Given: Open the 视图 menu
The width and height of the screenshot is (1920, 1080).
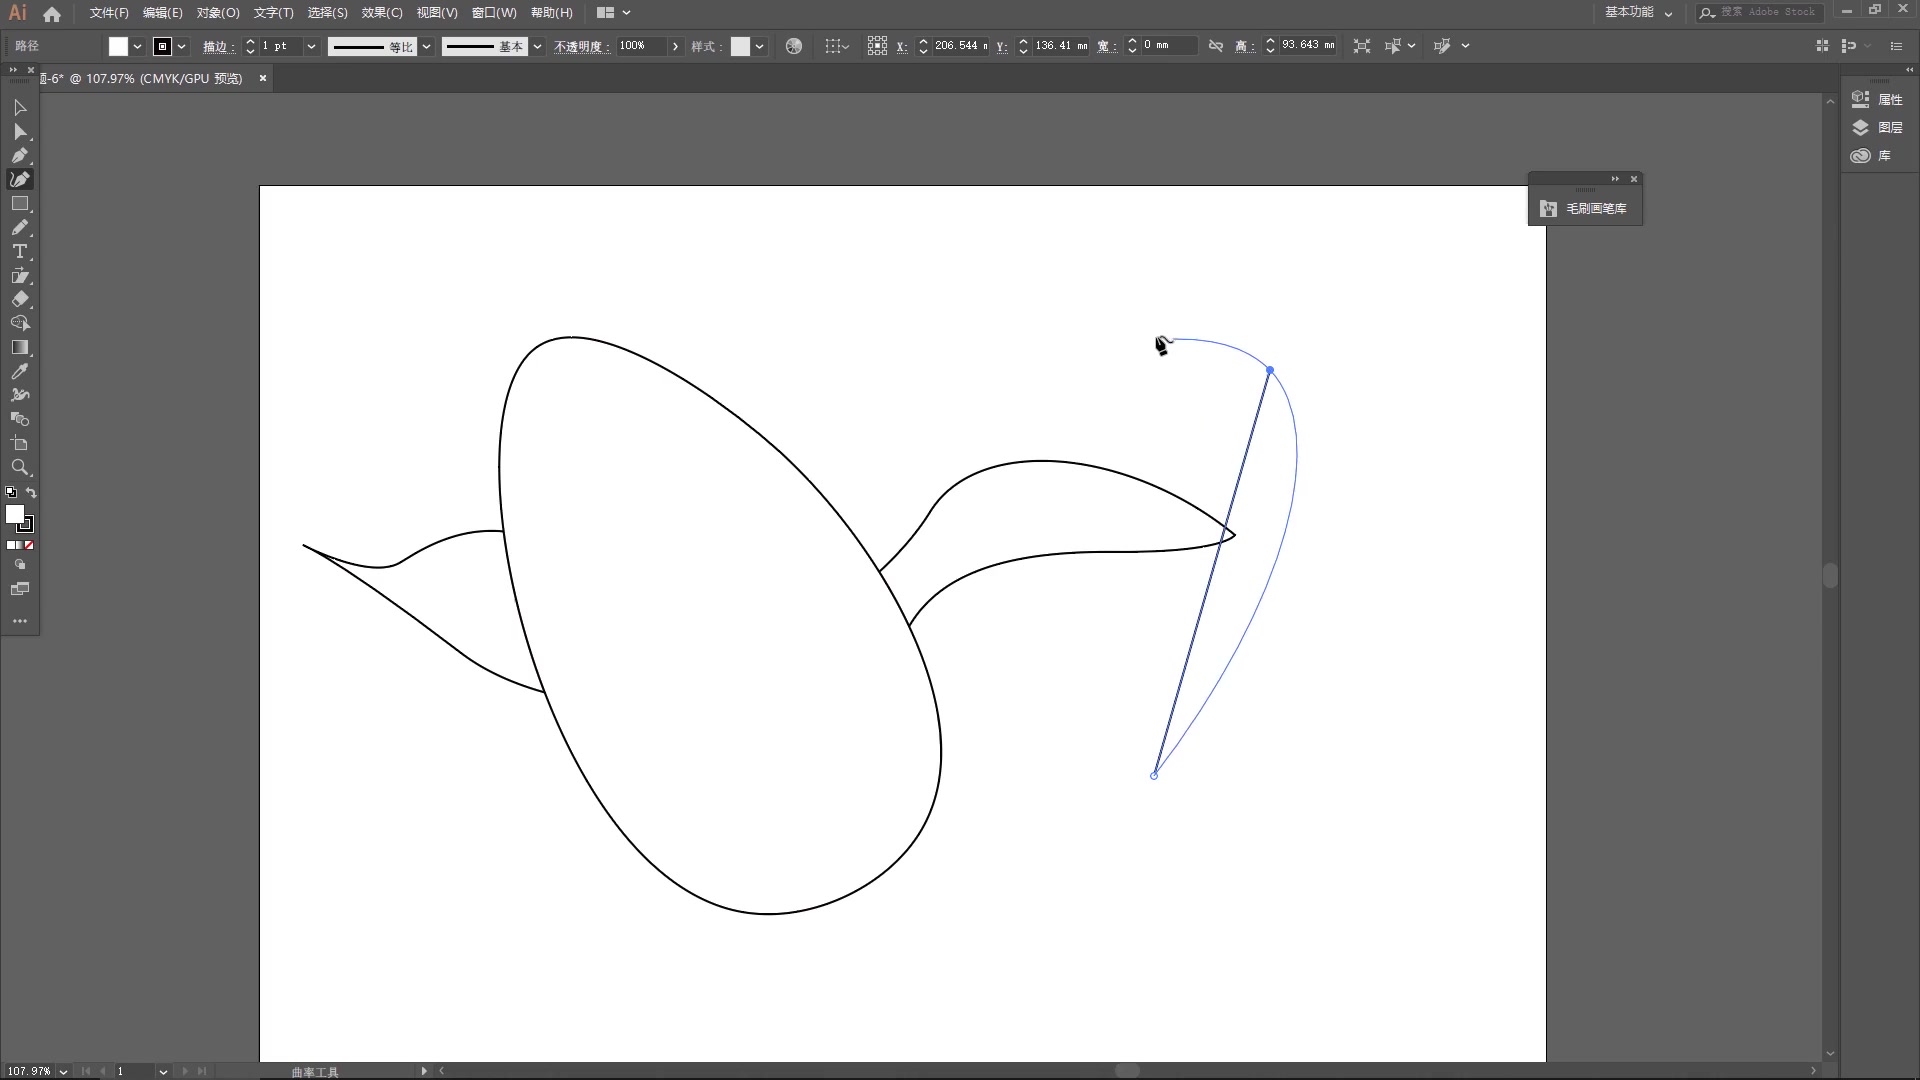Looking at the screenshot, I should click(x=434, y=12).
